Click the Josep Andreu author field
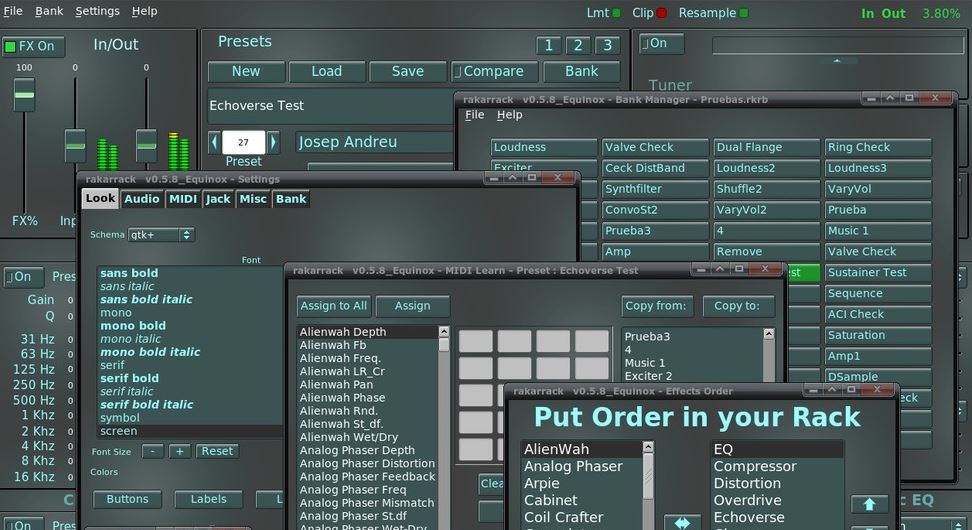Image resolution: width=972 pixels, height=530 pixels. [x=375, y=142]
